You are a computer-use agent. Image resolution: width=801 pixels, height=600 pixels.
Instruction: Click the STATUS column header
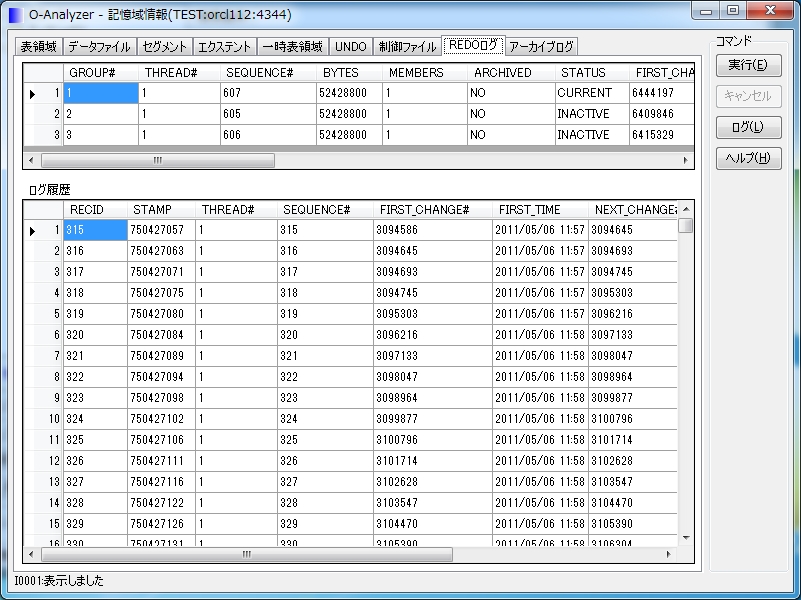point(592,73)
